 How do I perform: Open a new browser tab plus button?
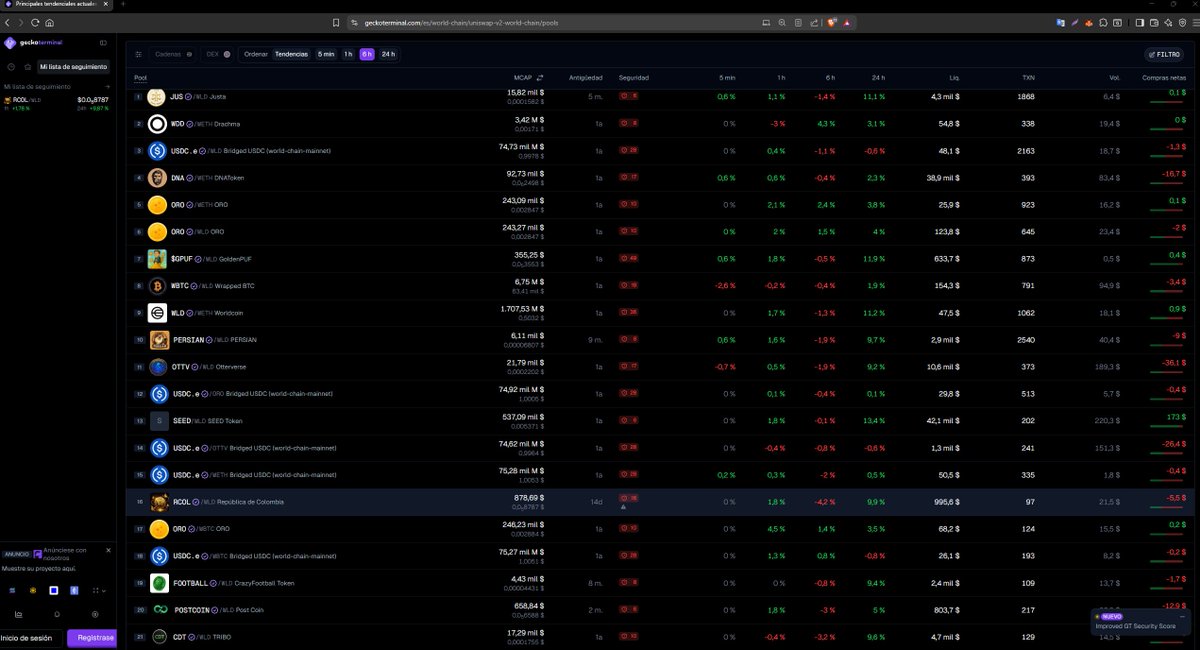click(x=121, y=5)
